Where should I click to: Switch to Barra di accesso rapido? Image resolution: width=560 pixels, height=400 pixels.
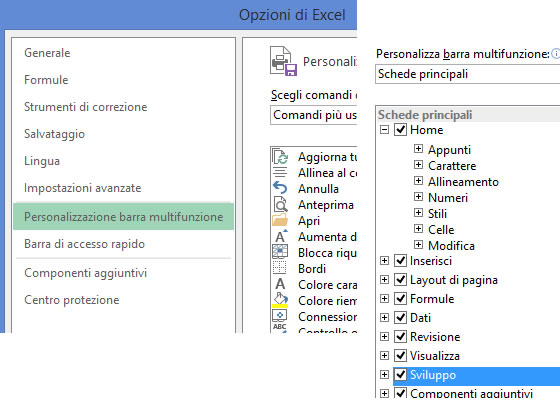point(84,244)
